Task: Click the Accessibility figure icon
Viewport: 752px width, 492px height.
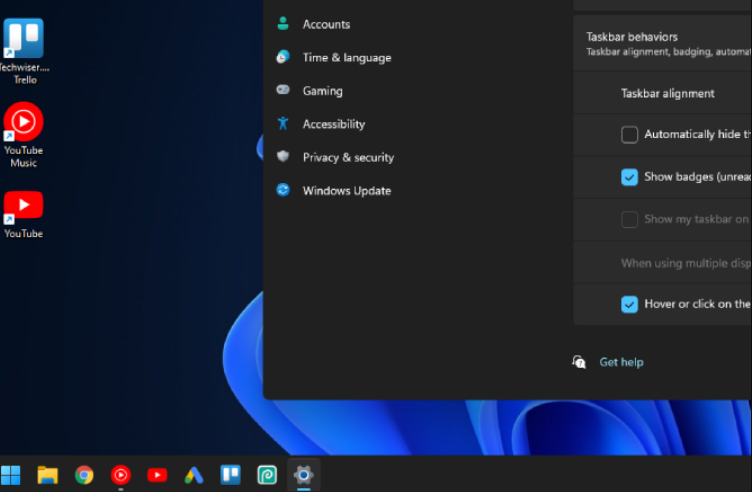Action: [283, 123]
